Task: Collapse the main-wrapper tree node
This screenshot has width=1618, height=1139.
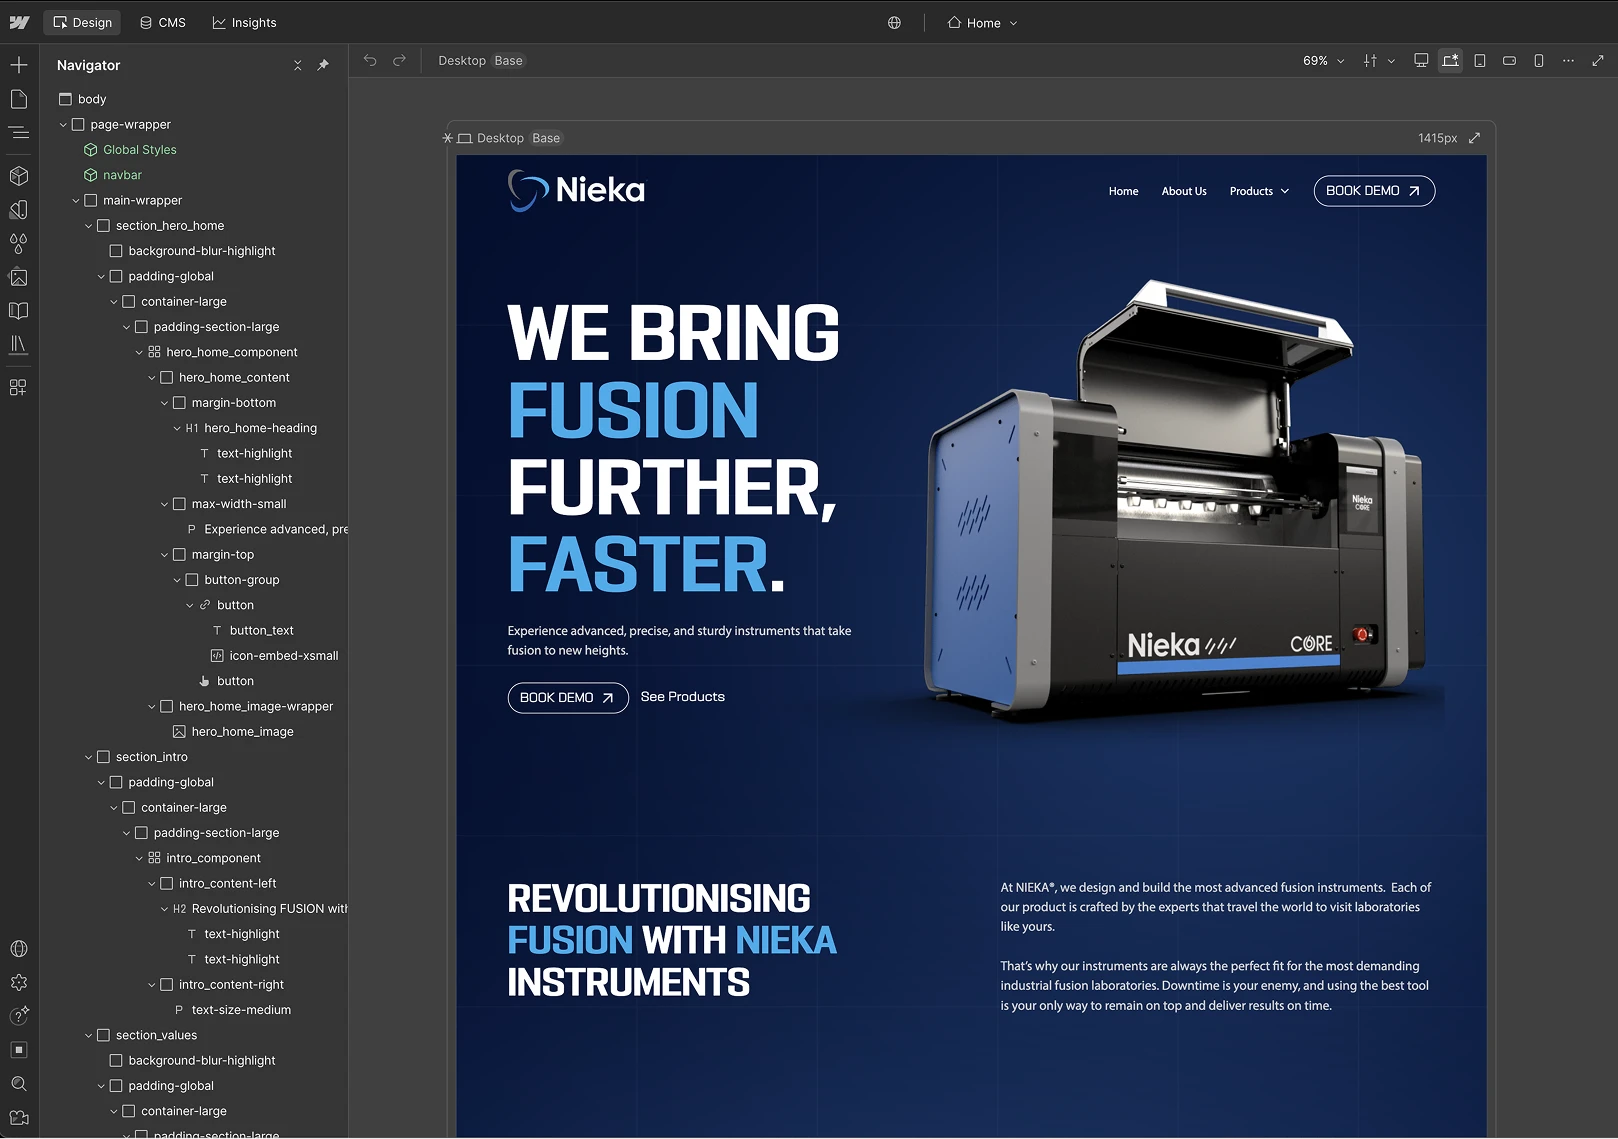Action: coord(76,201)
